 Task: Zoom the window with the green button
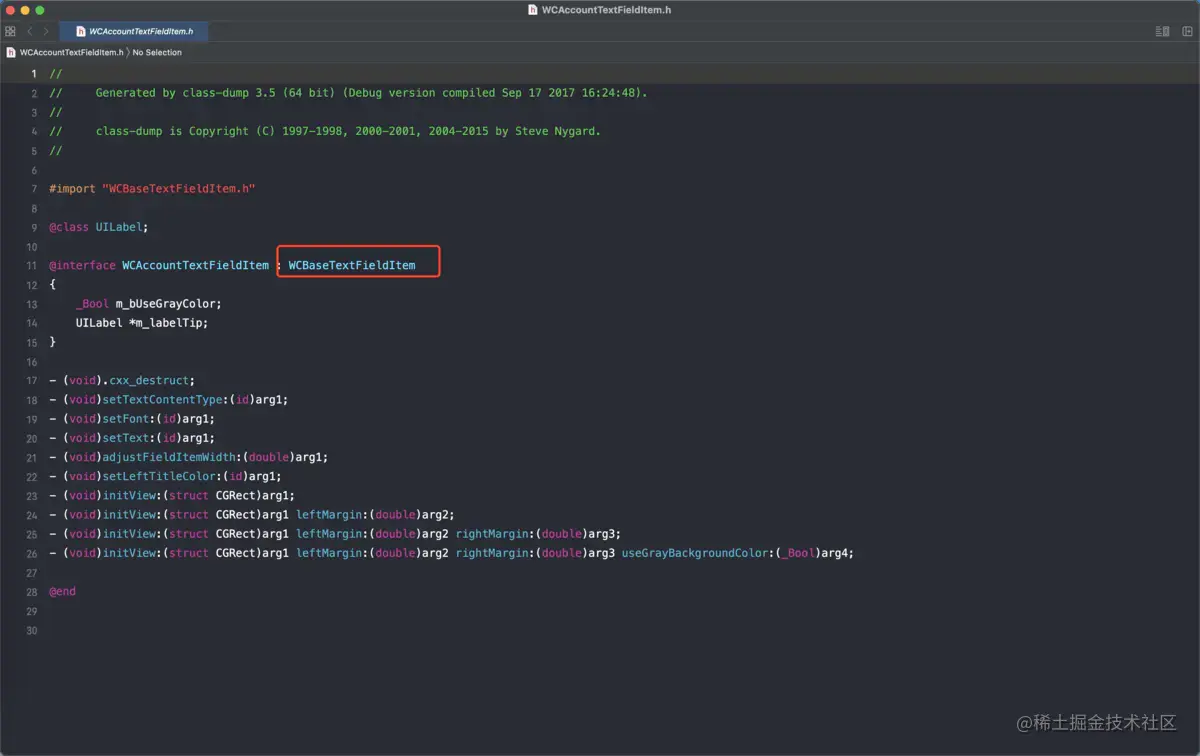(x=40, y=10)
